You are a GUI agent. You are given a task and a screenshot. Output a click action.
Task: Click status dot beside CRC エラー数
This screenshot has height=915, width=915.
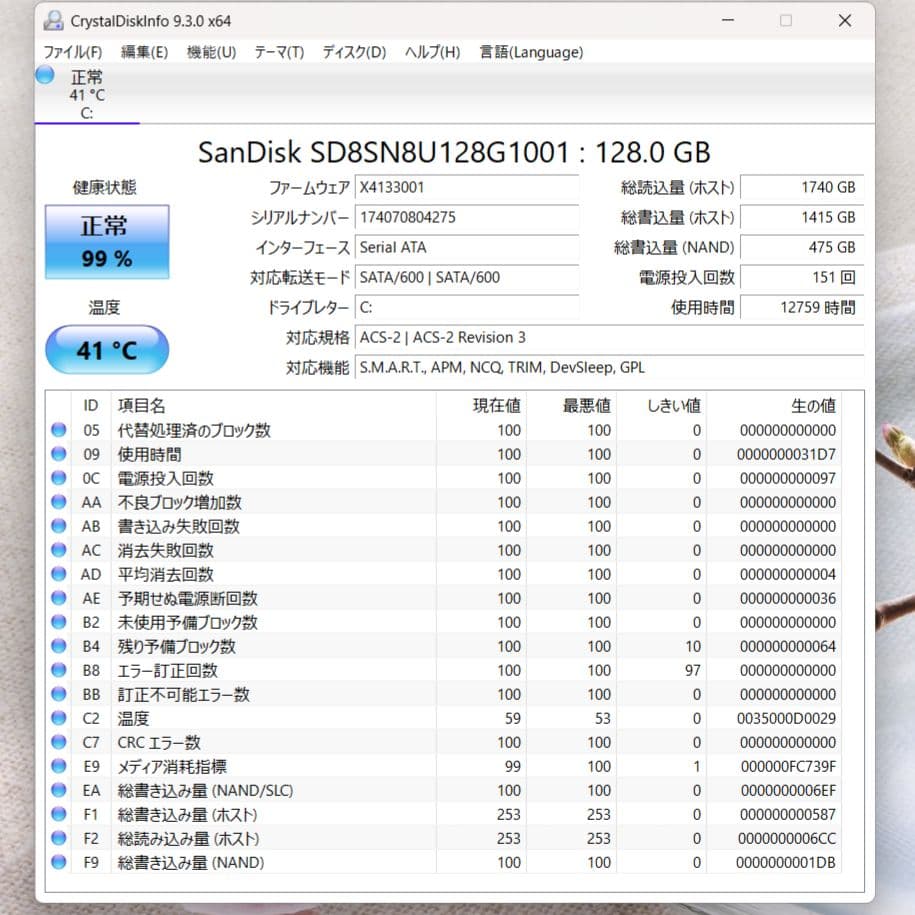tap(58, 742)
